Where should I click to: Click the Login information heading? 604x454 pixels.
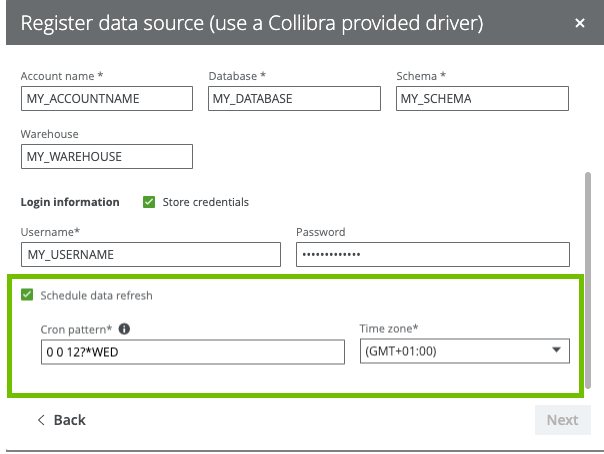click(70, 202)
